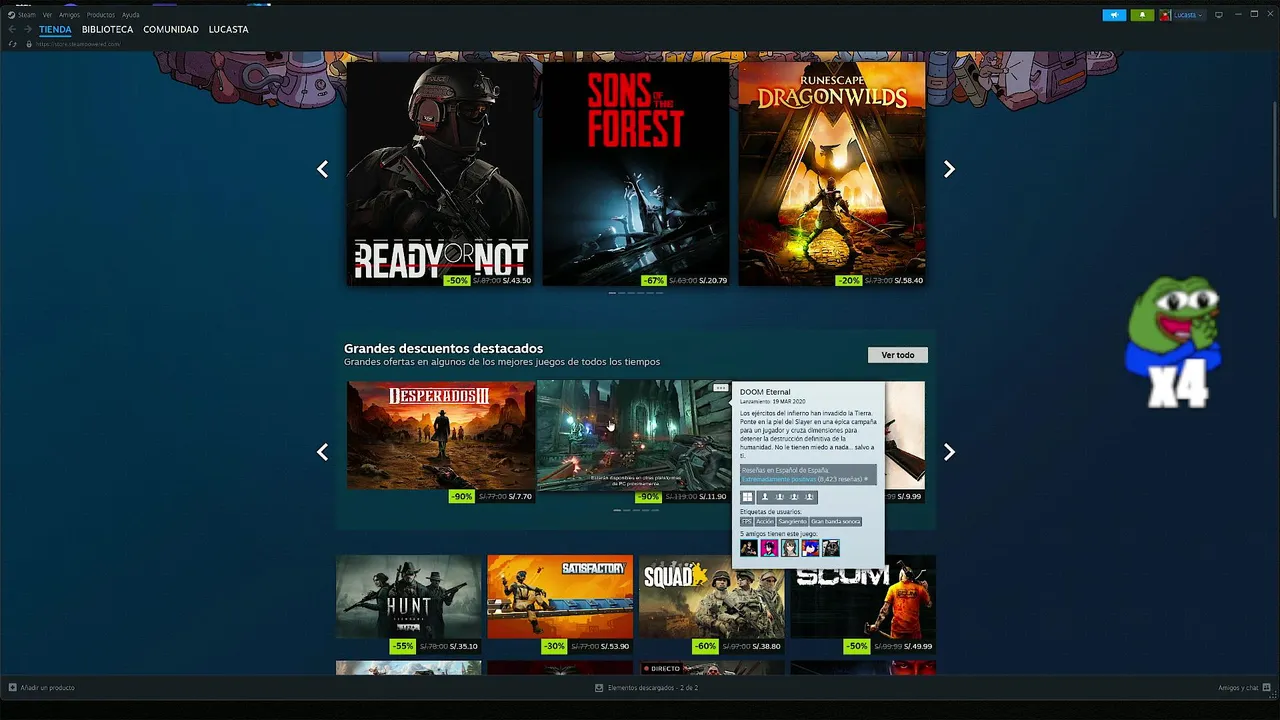Expand the Lucasta account dropdown
Screen dimensions: 1280x720
click(1188, 15)
